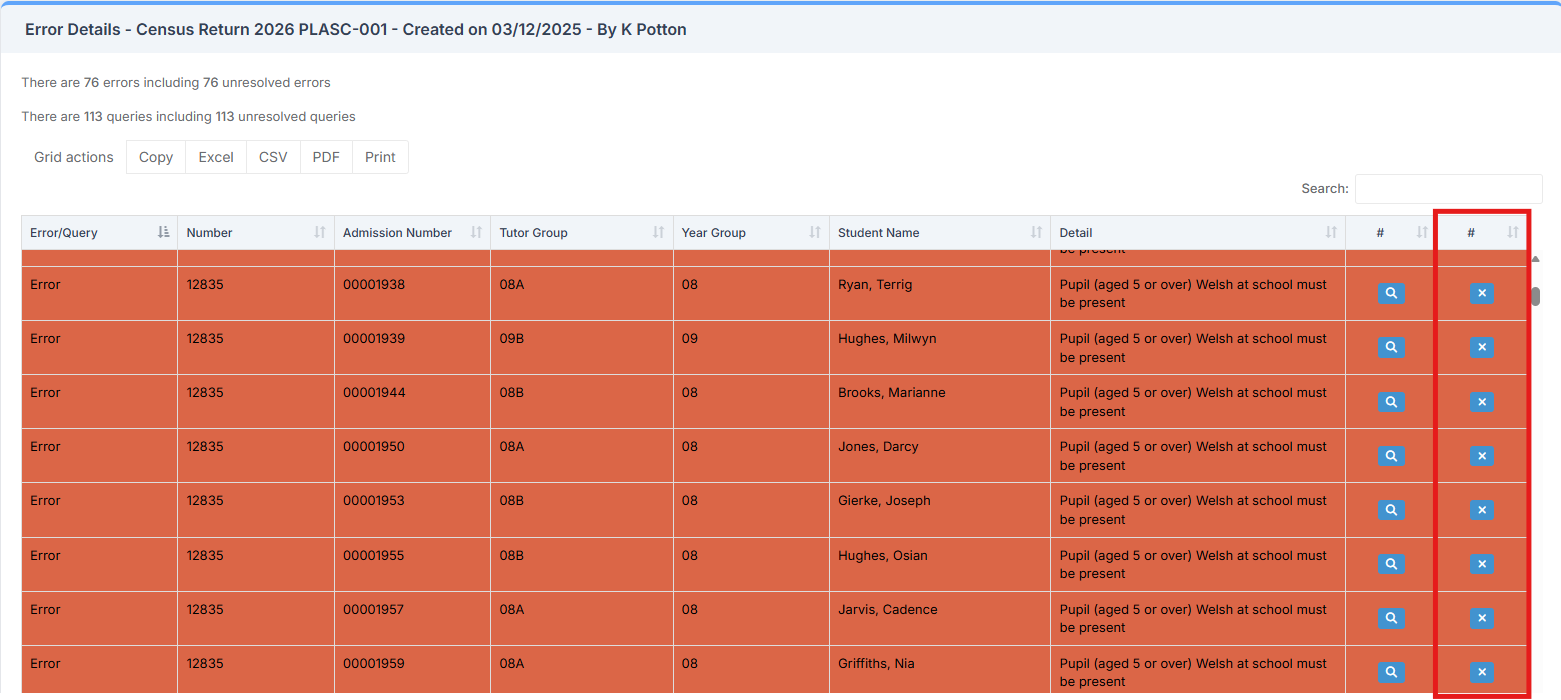Export the grid as PDF
Image resolution: width=1561 pixels, height=700 pixels.
[326, 157]
